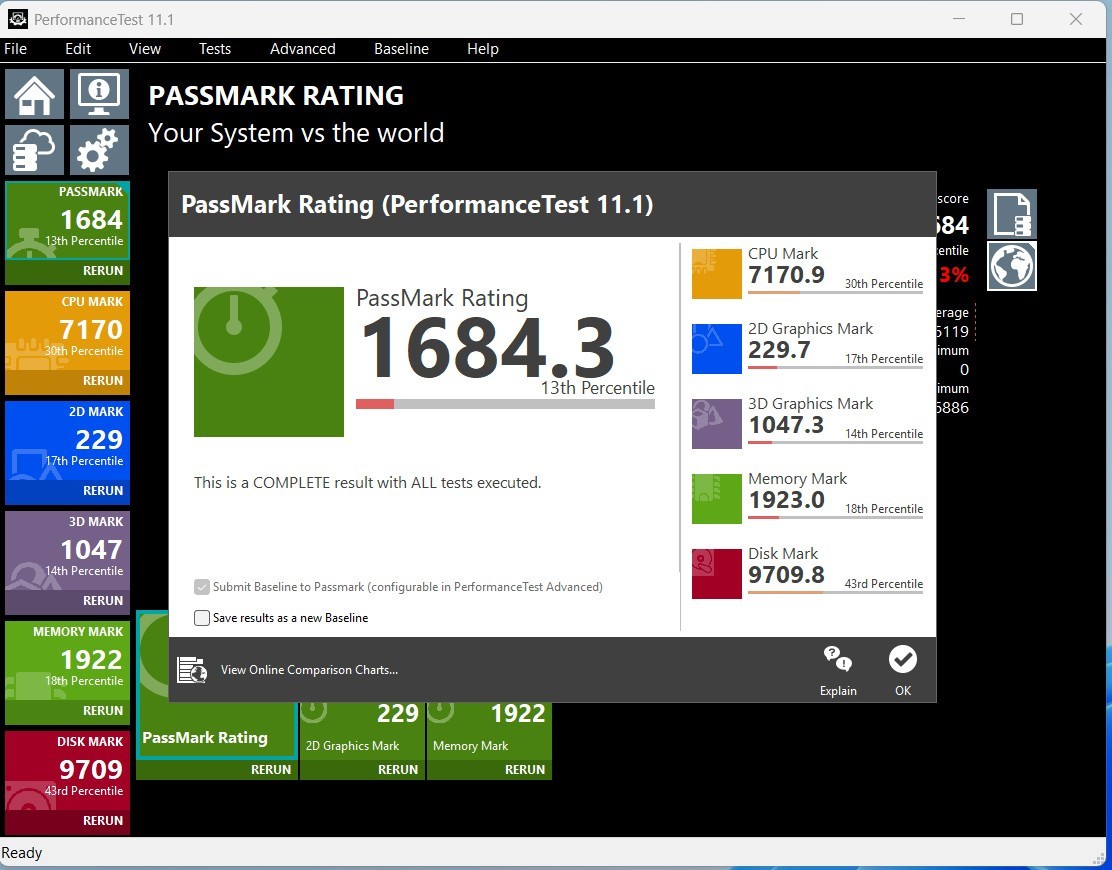Image resolution: width=1112 pixels, height=870 pixels.
Task: Open the settings gears icon
Action: [99, 150]
